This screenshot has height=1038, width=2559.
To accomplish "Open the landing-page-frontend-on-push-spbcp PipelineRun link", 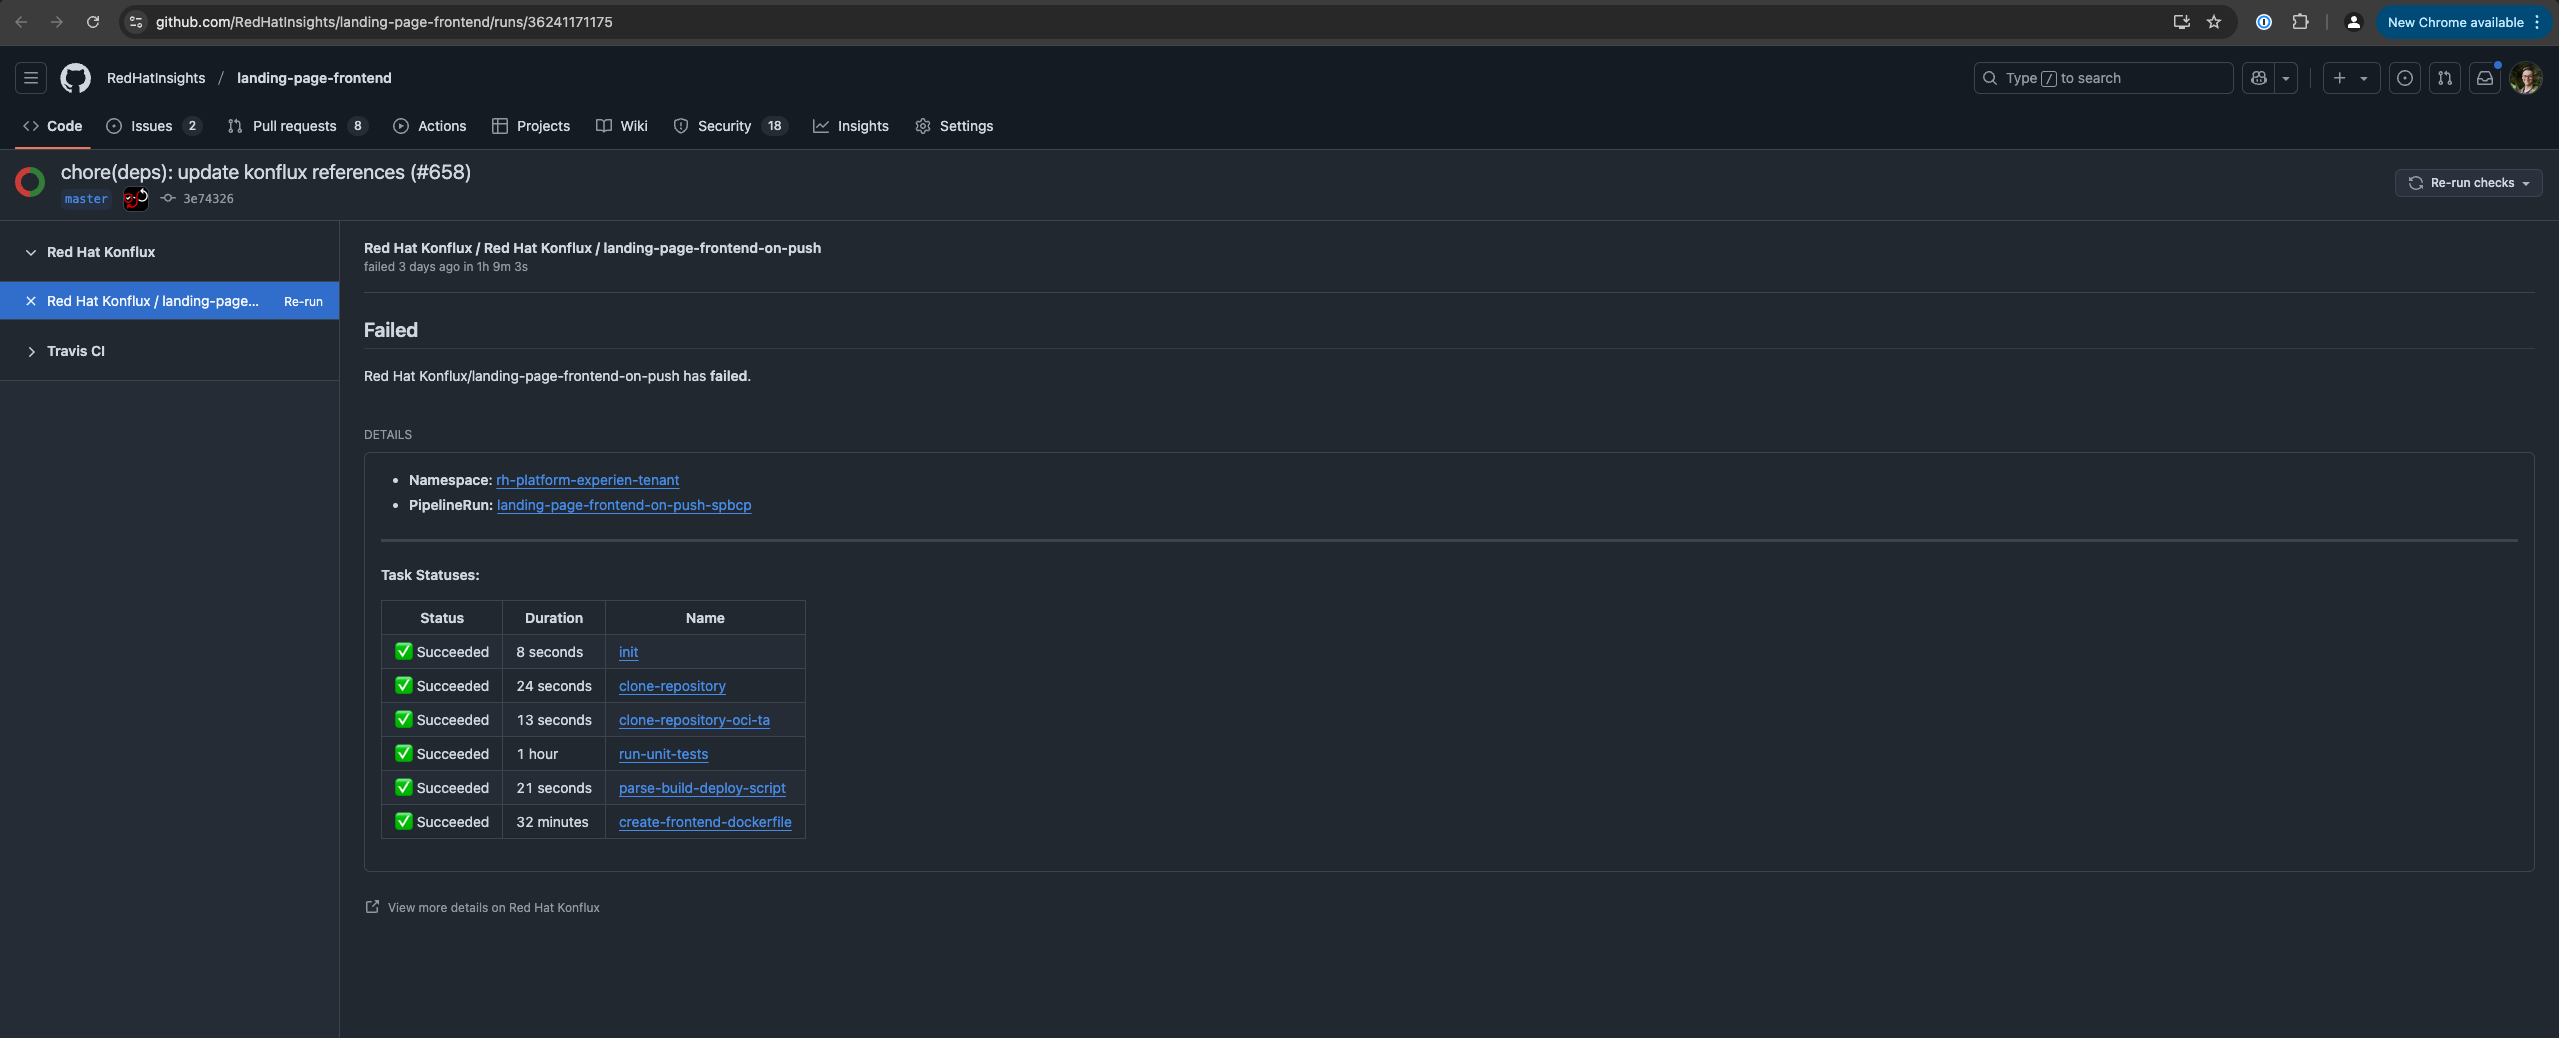I will pos(624,505).
